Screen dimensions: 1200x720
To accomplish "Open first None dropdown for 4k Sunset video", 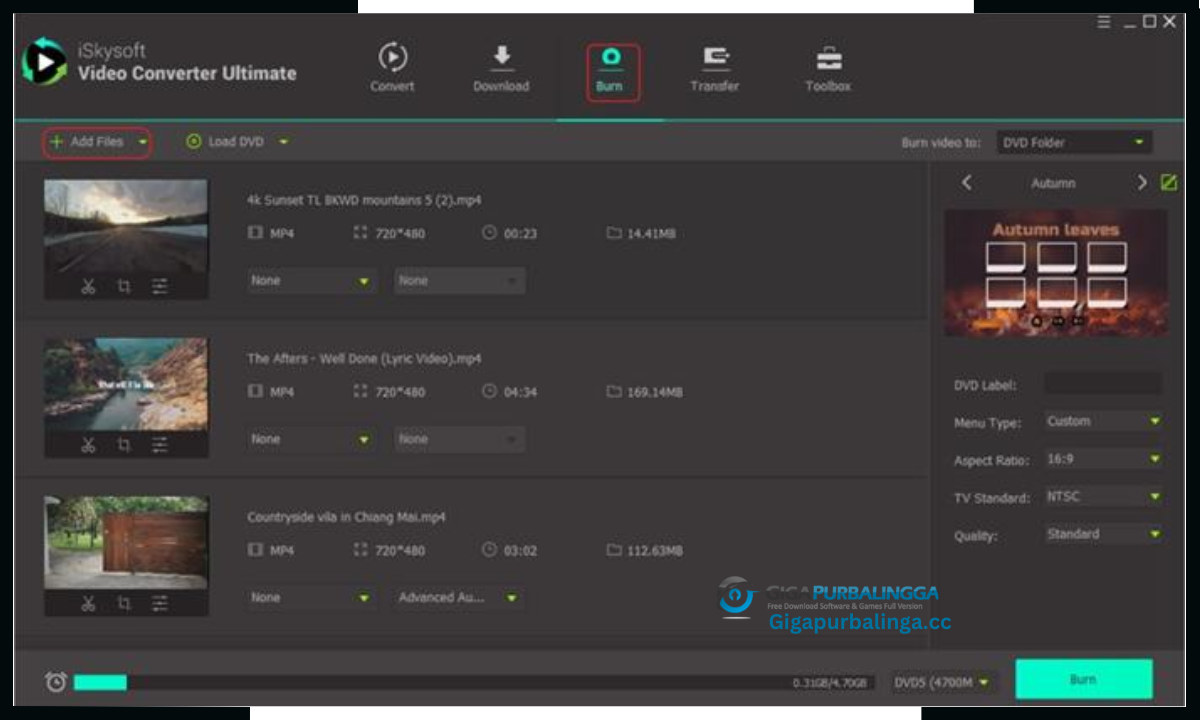I will [x=311, y=281].
